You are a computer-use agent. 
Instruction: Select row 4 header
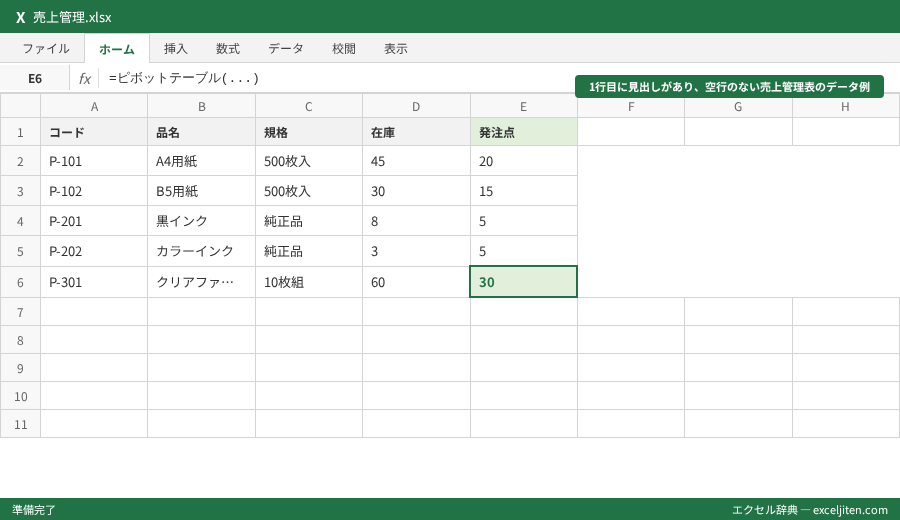pos(20,220)
